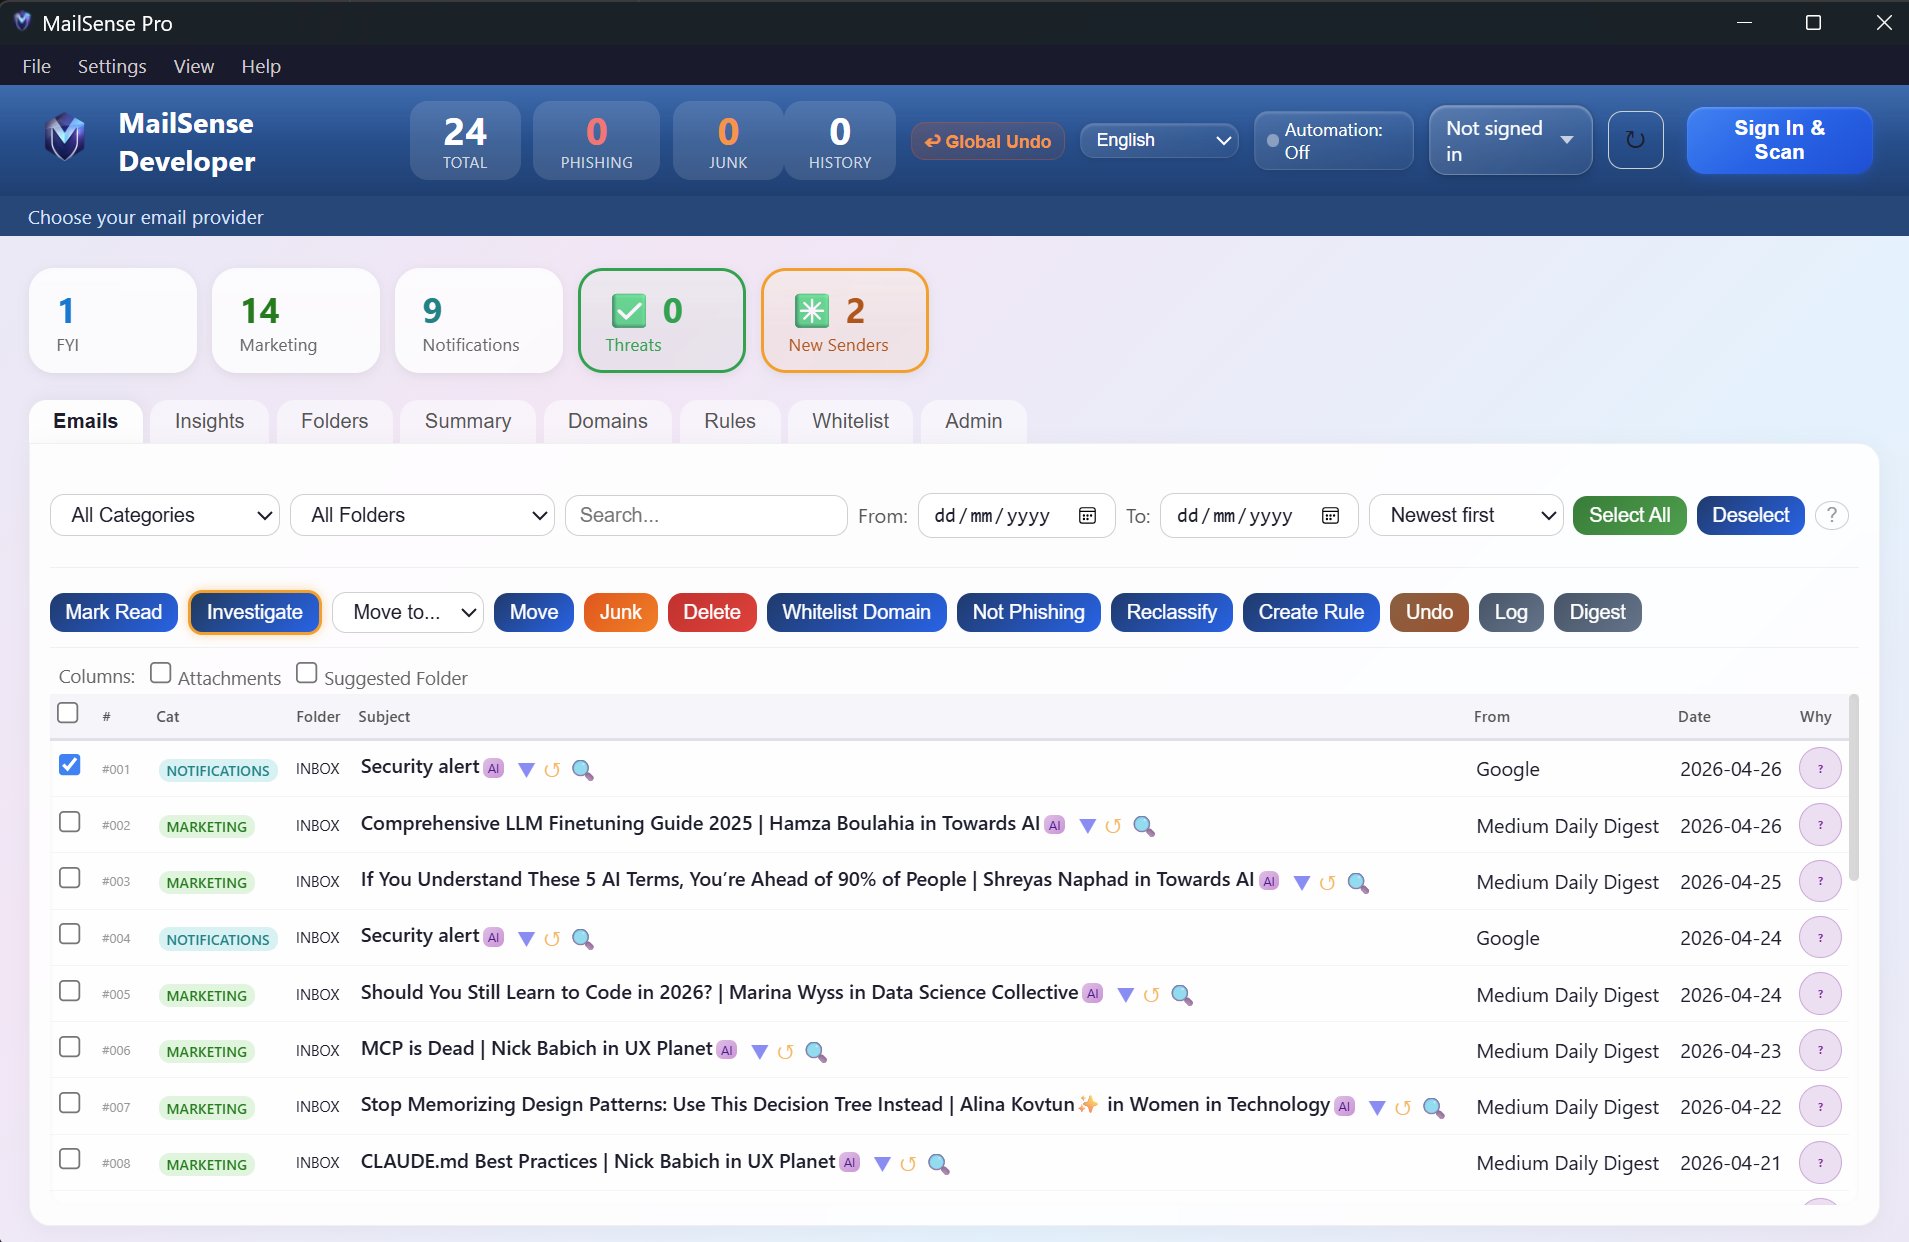The image size is (1909, 1242).
Task: Click the AI badge on row #001
Action: (494, 768)
